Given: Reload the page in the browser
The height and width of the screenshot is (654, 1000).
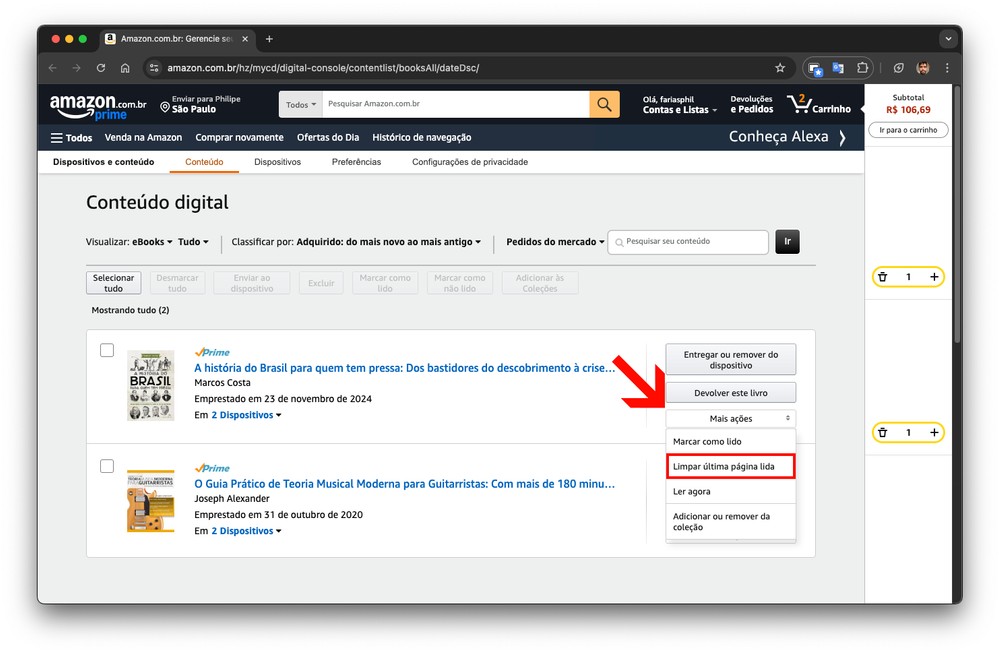Looking at the screenshot, I should pyautogui.click(x=101, y=68).
